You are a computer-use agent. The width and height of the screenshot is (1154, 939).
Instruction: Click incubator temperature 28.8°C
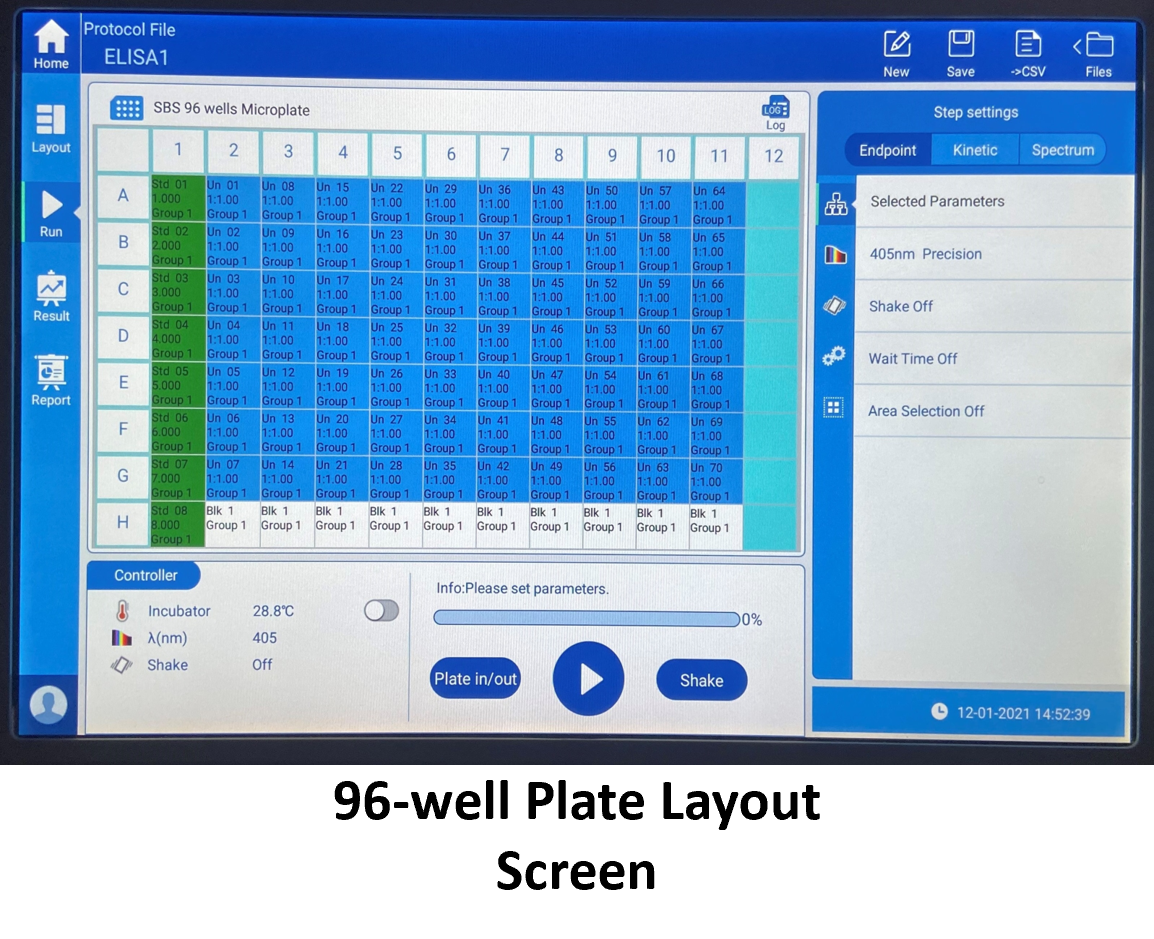[273, 611]
